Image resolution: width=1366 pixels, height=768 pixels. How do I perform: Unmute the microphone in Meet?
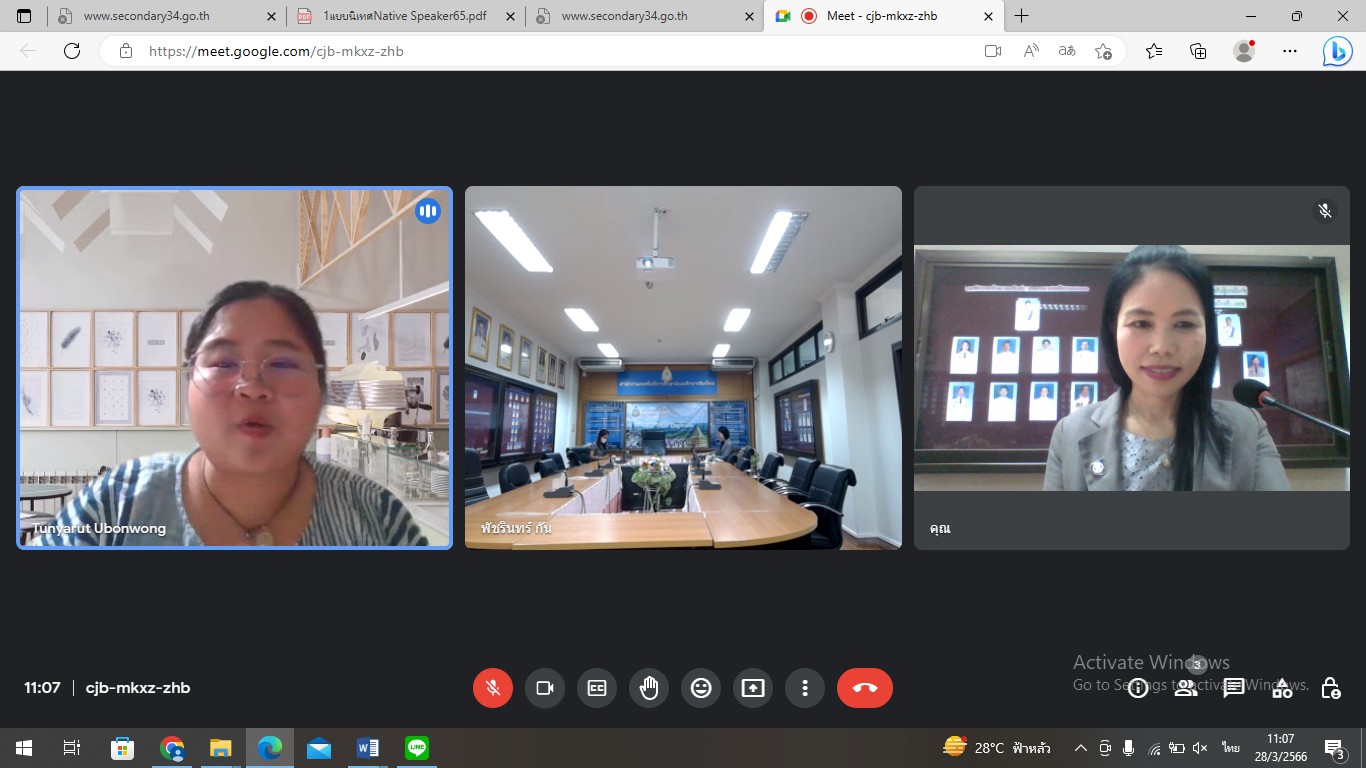(x=492, y=688)
